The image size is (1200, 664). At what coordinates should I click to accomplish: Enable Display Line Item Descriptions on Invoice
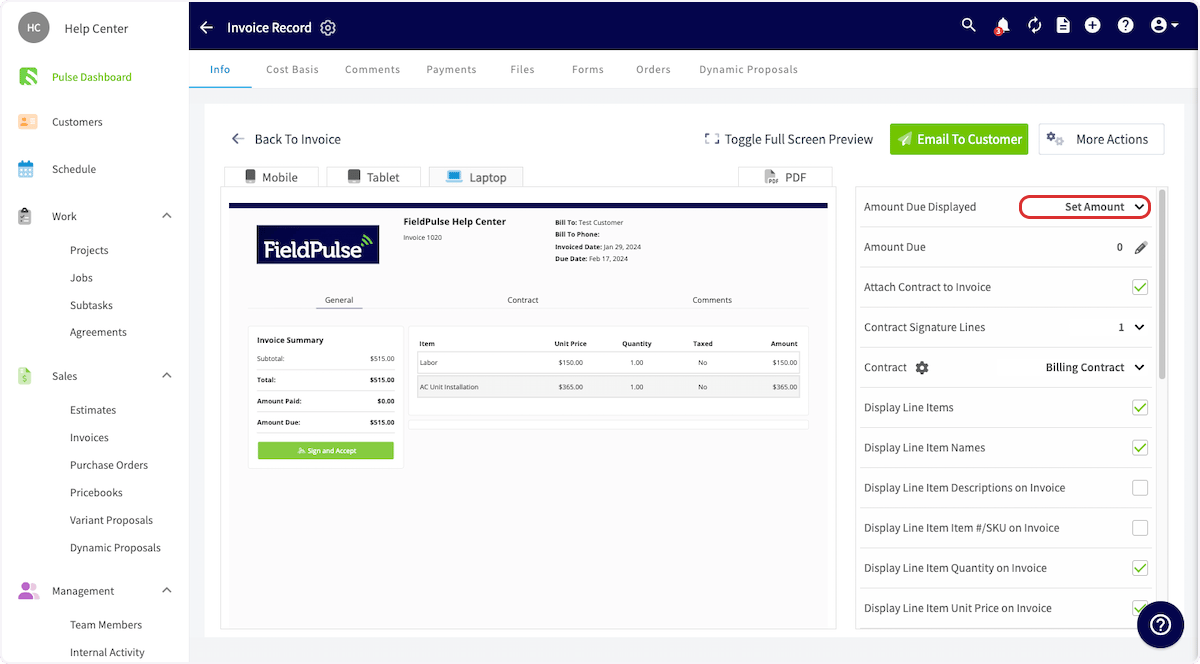pyautogui.click(x=1140, y=488)
